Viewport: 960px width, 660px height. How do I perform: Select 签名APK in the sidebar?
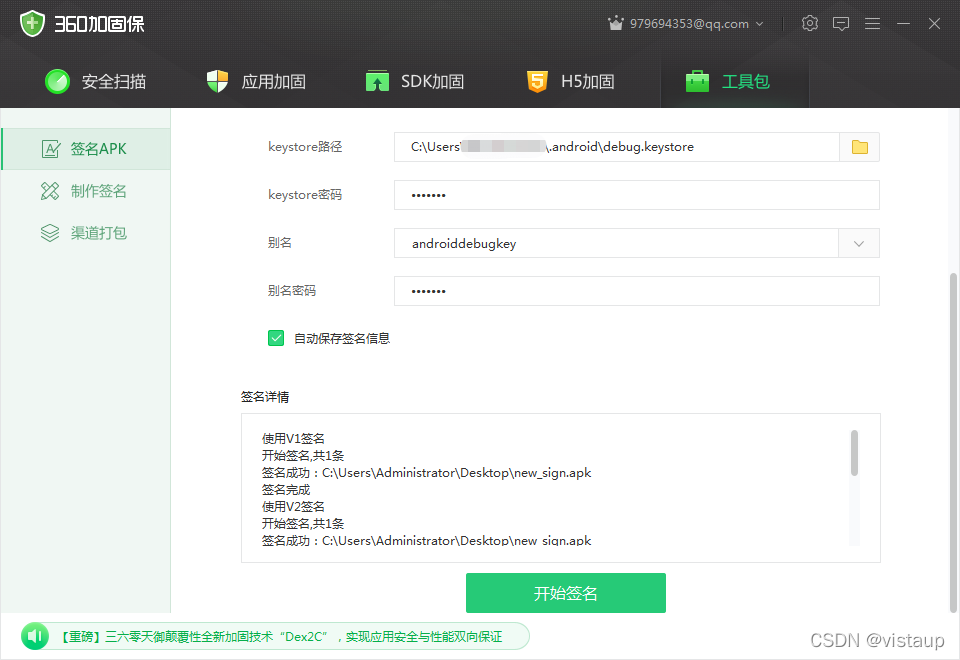(86, 149)
